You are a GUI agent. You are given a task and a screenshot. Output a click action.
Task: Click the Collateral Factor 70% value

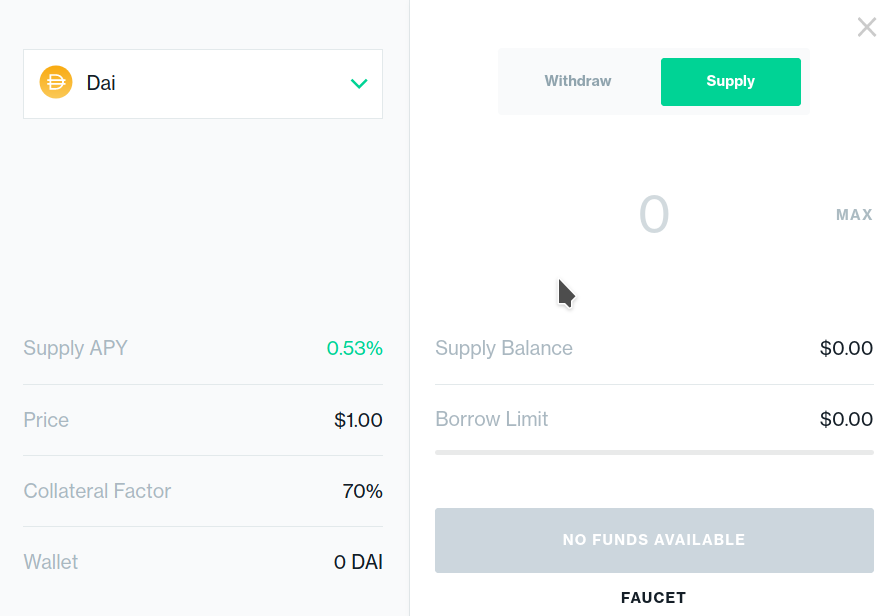coord(362,491)
